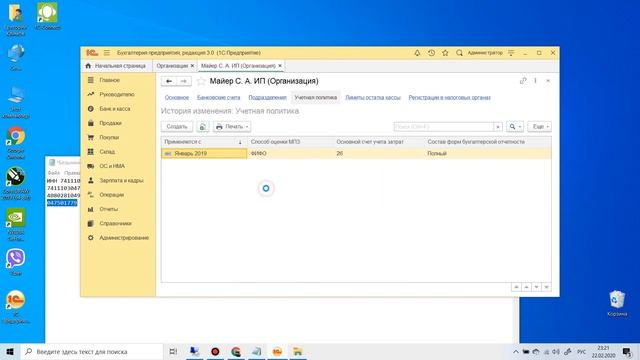Click the Администратор user name

(485, 53)
